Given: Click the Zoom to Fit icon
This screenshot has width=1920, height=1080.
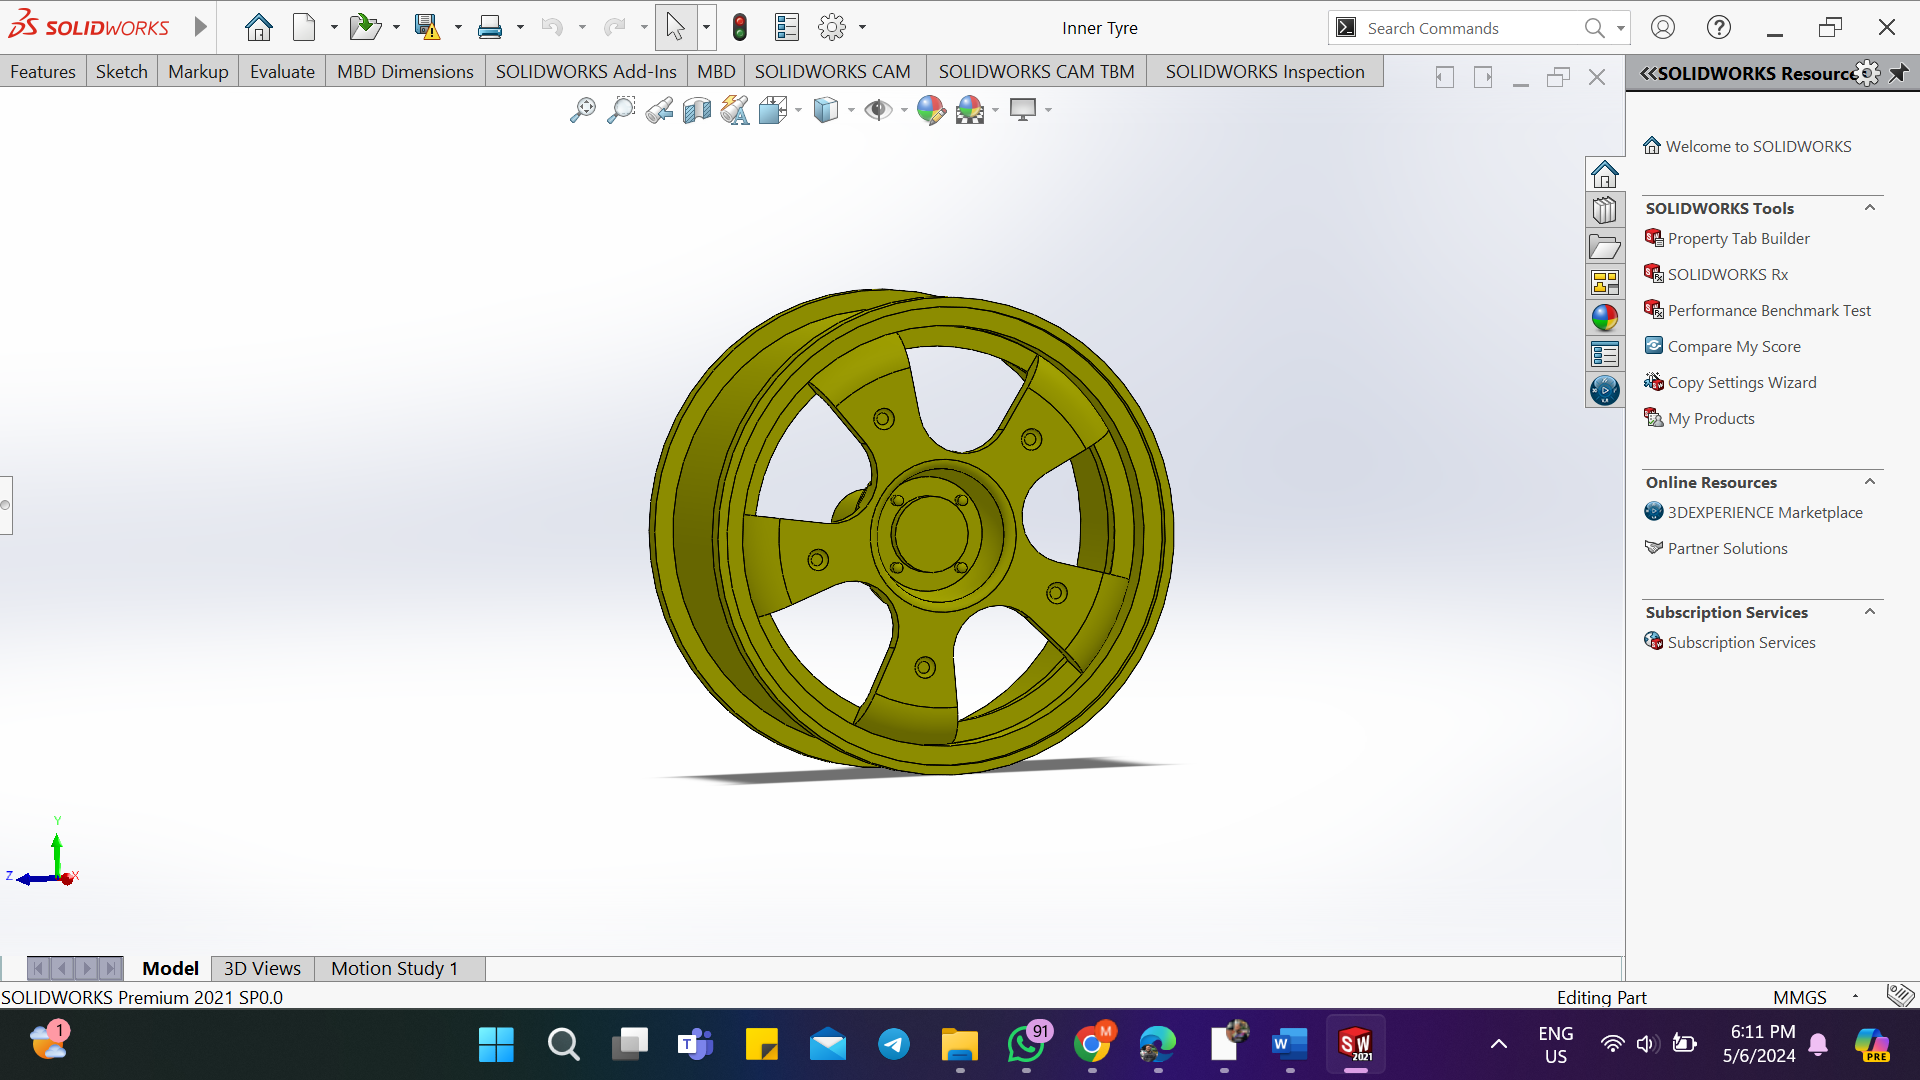Looking at the screenshot, I should [582, 110].
